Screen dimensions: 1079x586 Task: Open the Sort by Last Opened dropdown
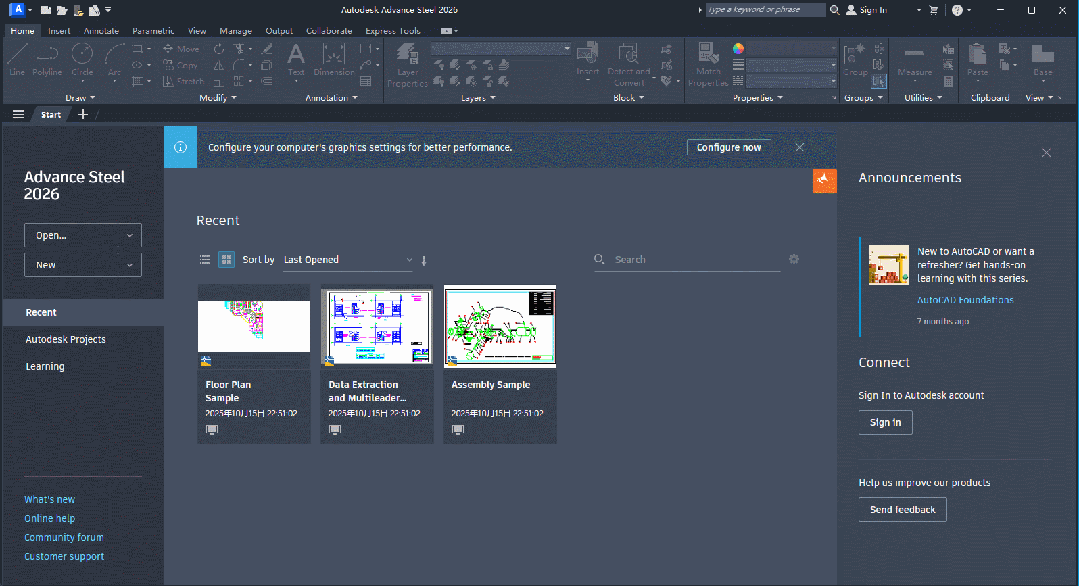pos(348,259)
